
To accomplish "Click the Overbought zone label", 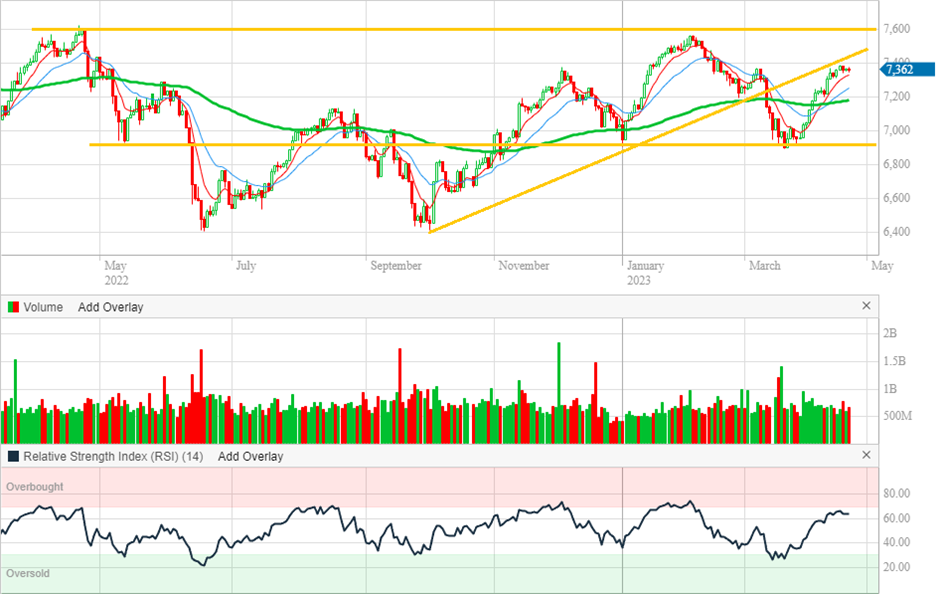I will [x=35, y=487].
